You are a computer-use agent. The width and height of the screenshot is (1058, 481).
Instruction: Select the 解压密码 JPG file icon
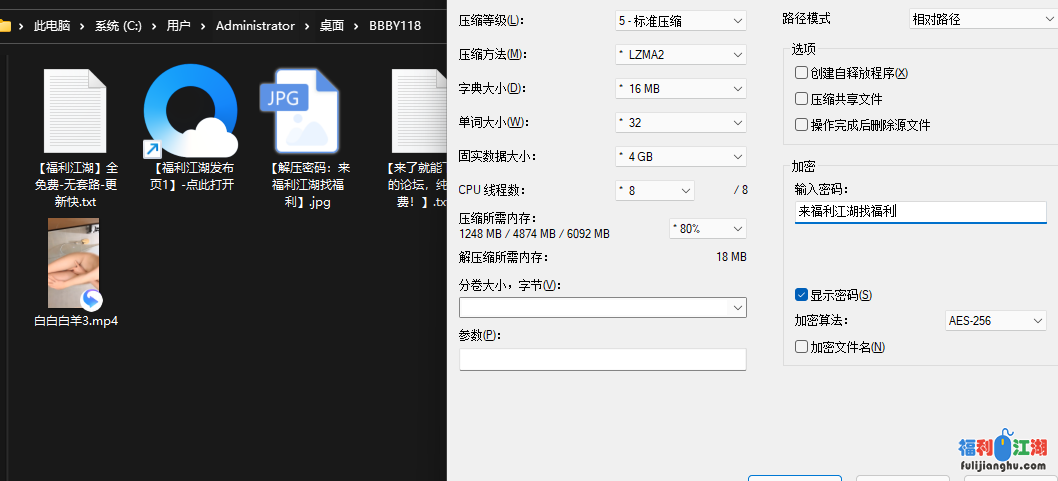(x=300, y=109)
